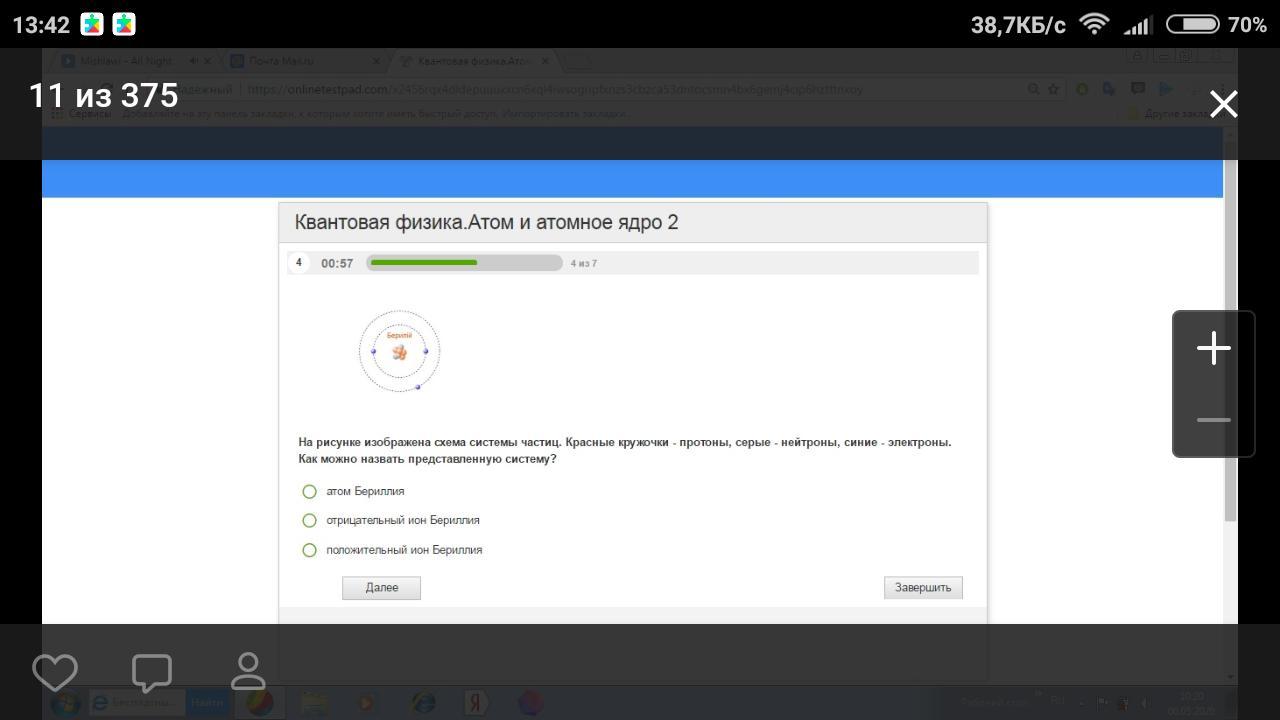
Task: Click the 'Завершить' button
Action: (x=923, y=588)
